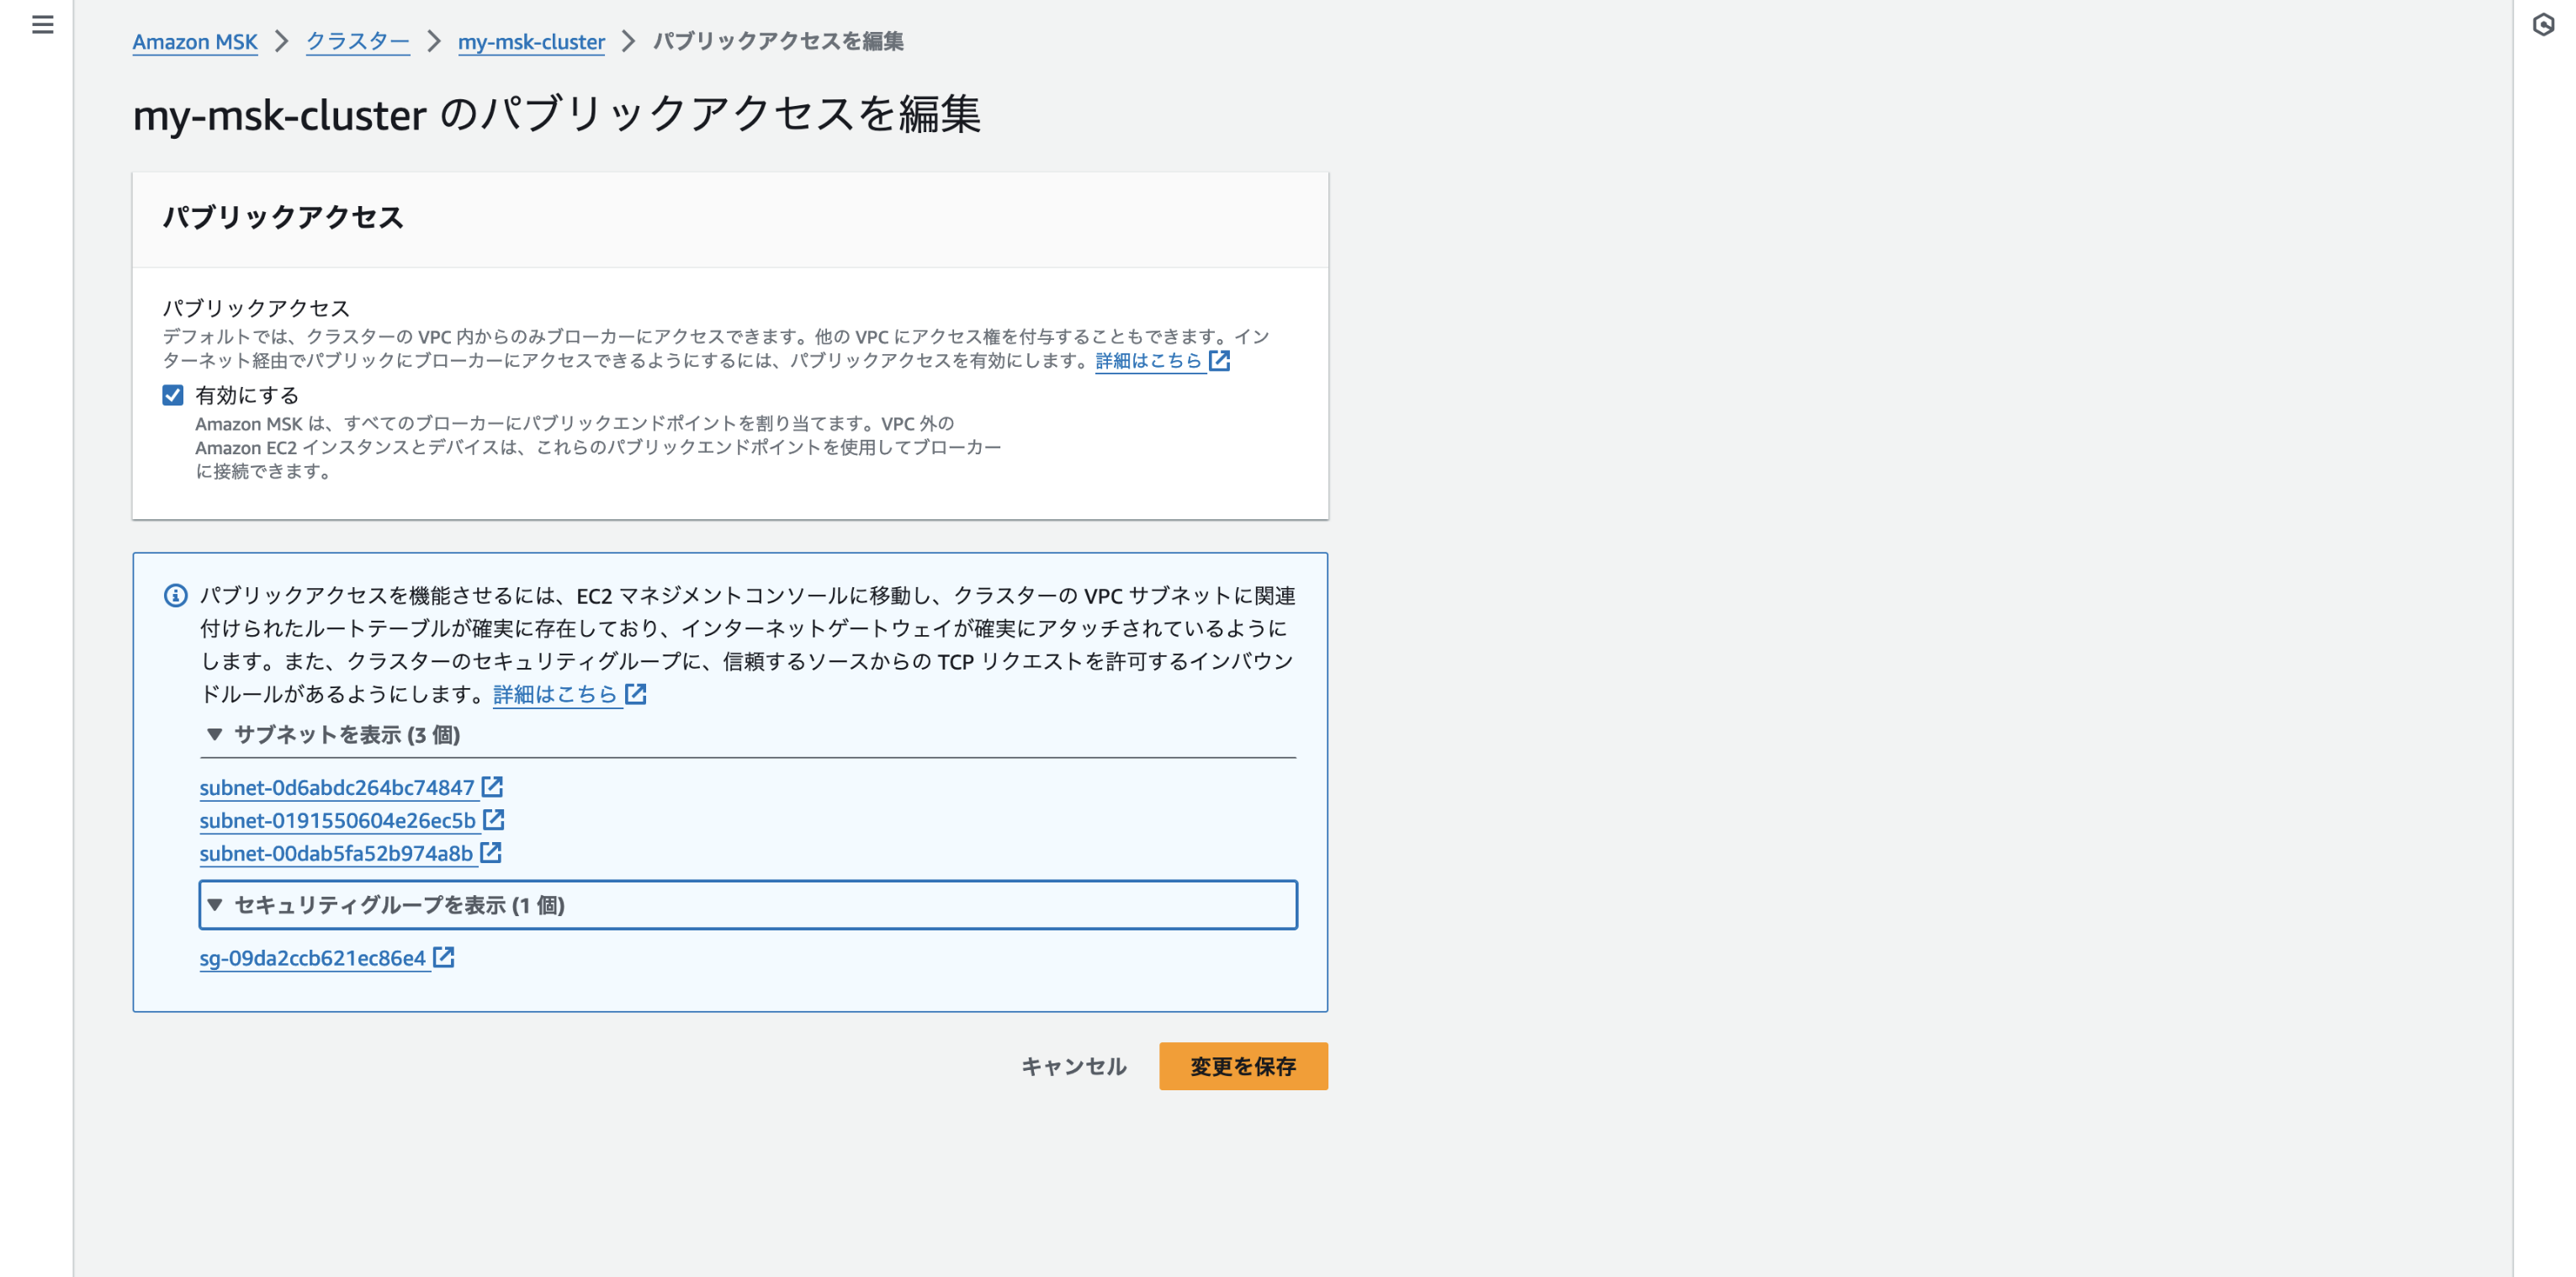Open my-msk-cluster from the breadcrumb
This screenshot has height=1277, width=2576.
[531, 42]
